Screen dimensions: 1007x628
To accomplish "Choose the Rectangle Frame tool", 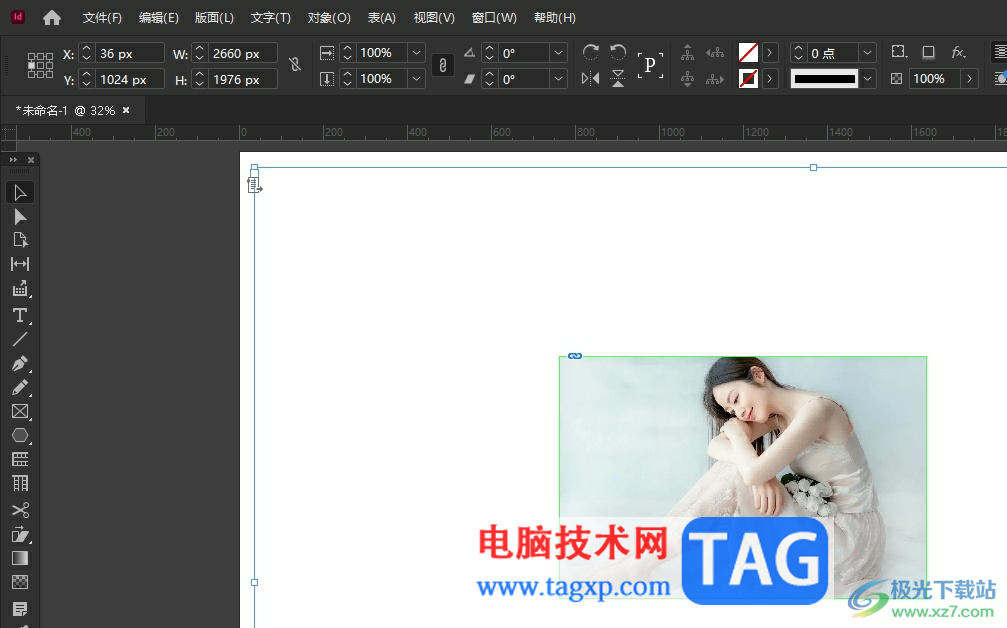I will (x=19, y=411).
